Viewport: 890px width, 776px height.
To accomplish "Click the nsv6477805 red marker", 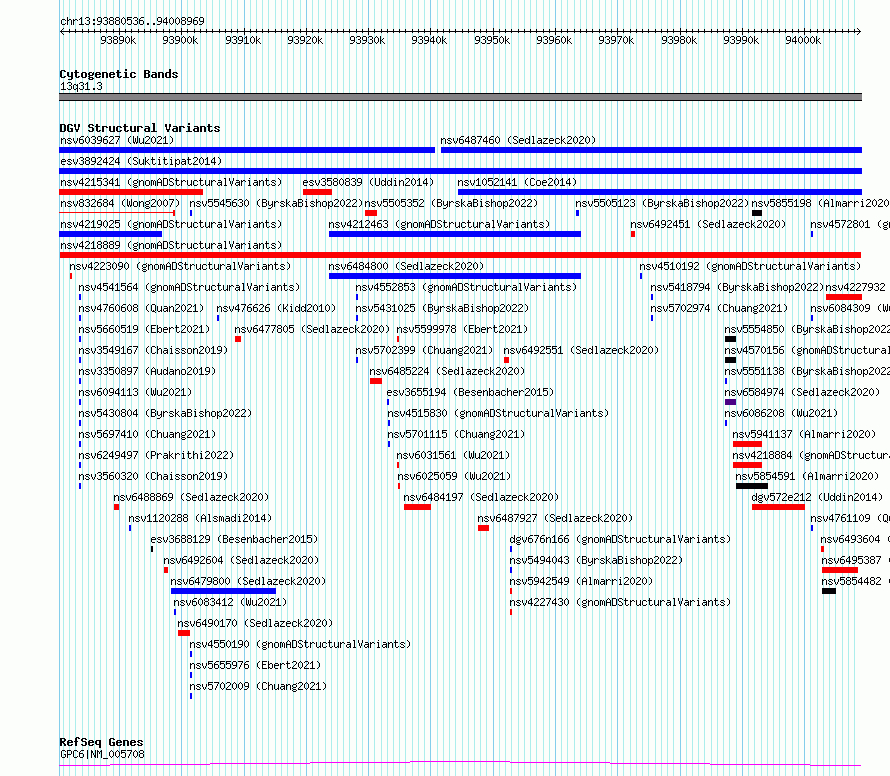I will coord(238,339).
